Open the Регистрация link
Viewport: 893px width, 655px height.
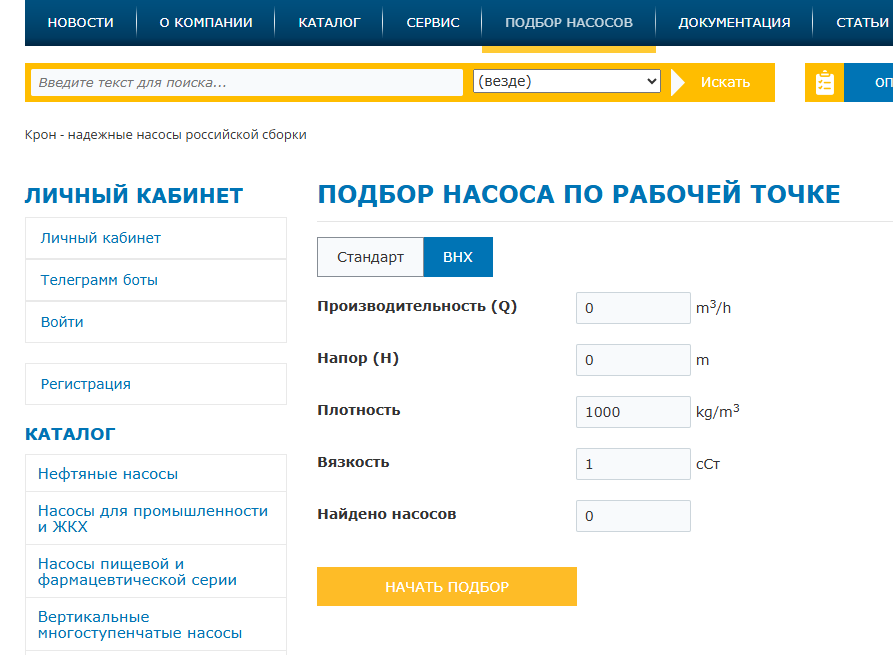coord(83,384)
